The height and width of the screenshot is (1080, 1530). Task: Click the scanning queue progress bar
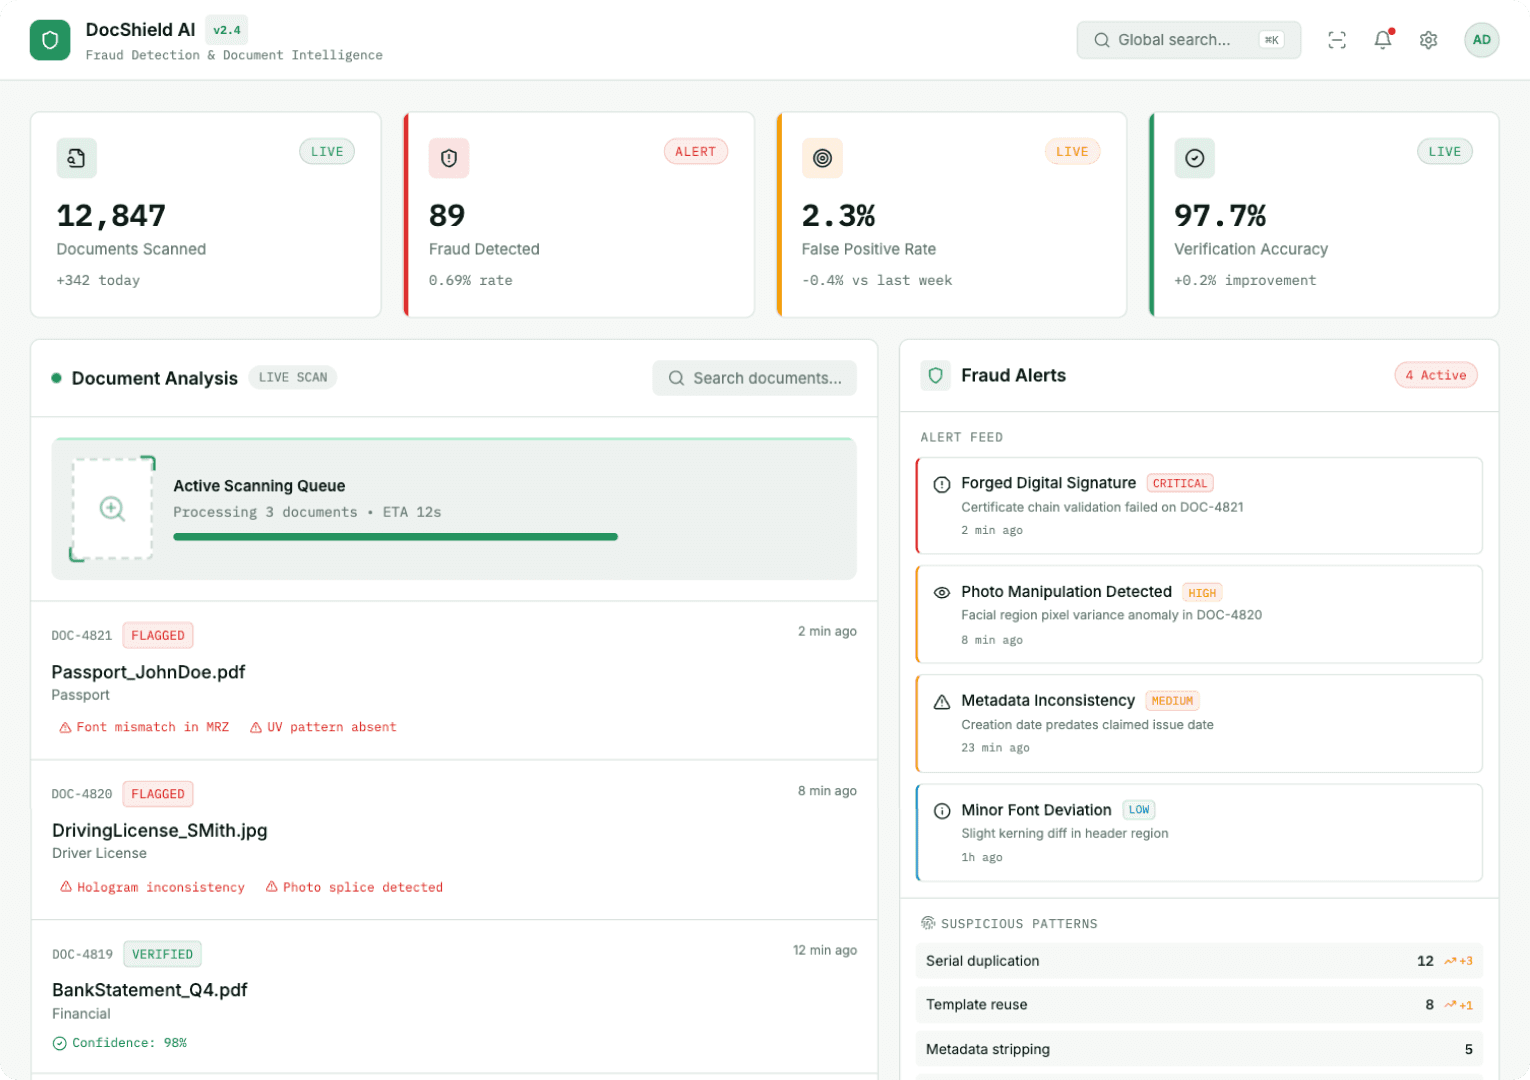(x=395, y=537)
